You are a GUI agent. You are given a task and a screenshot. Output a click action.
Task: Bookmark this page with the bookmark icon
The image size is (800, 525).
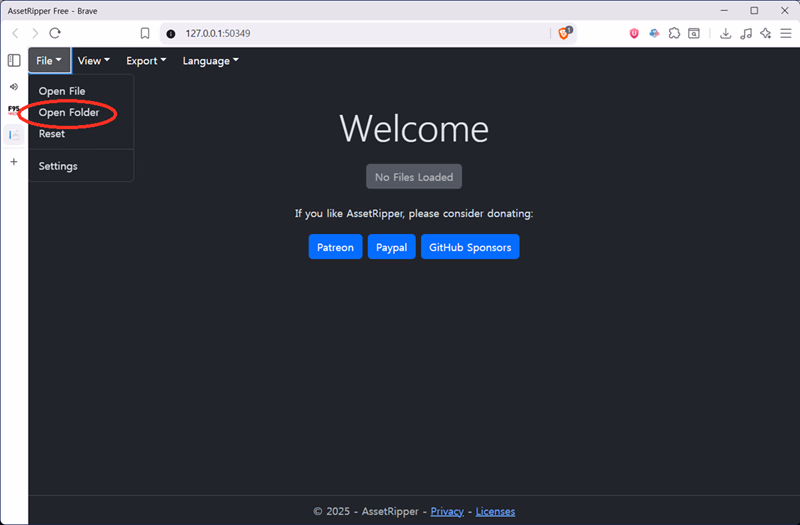[x=145, y=33]
